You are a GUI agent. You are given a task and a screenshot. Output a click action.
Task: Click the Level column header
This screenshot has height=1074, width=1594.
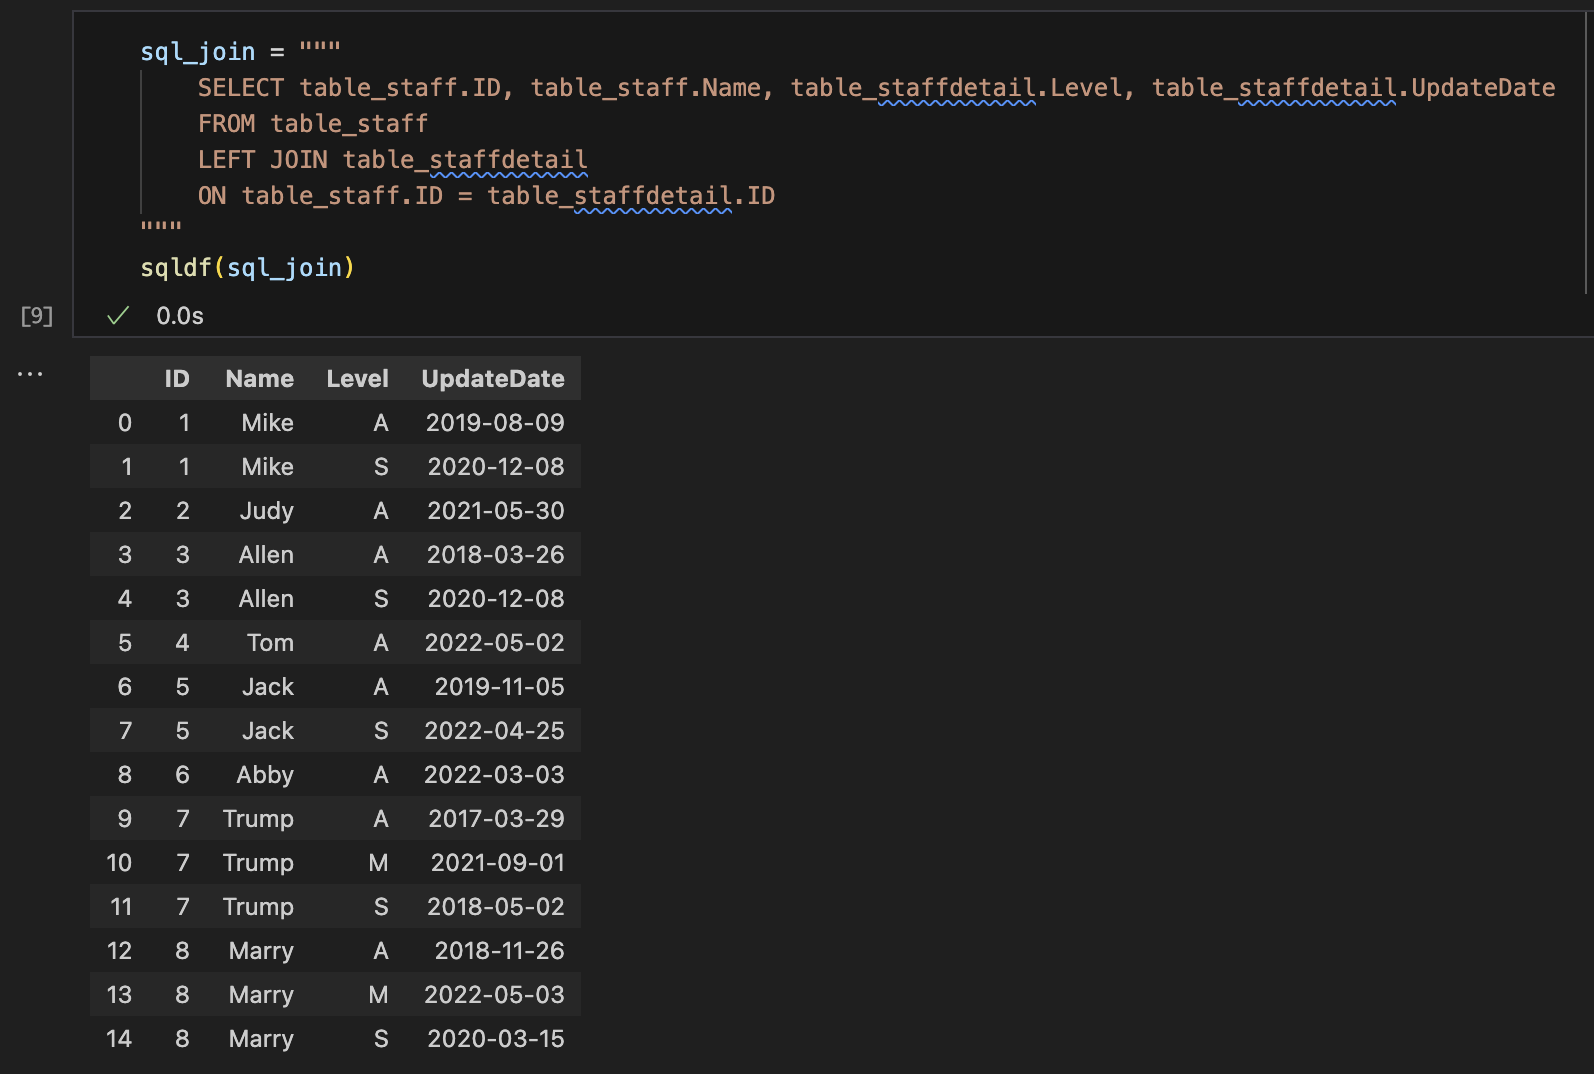pyautogui.click(x=357, y=379)
